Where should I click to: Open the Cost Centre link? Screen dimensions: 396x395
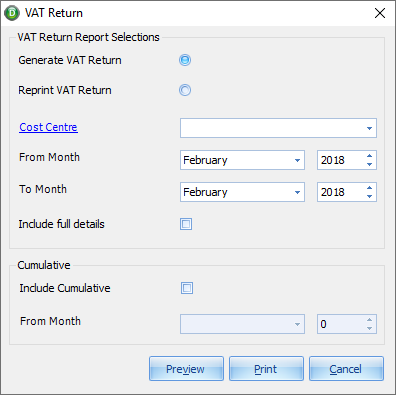click(x=48, y=127)
